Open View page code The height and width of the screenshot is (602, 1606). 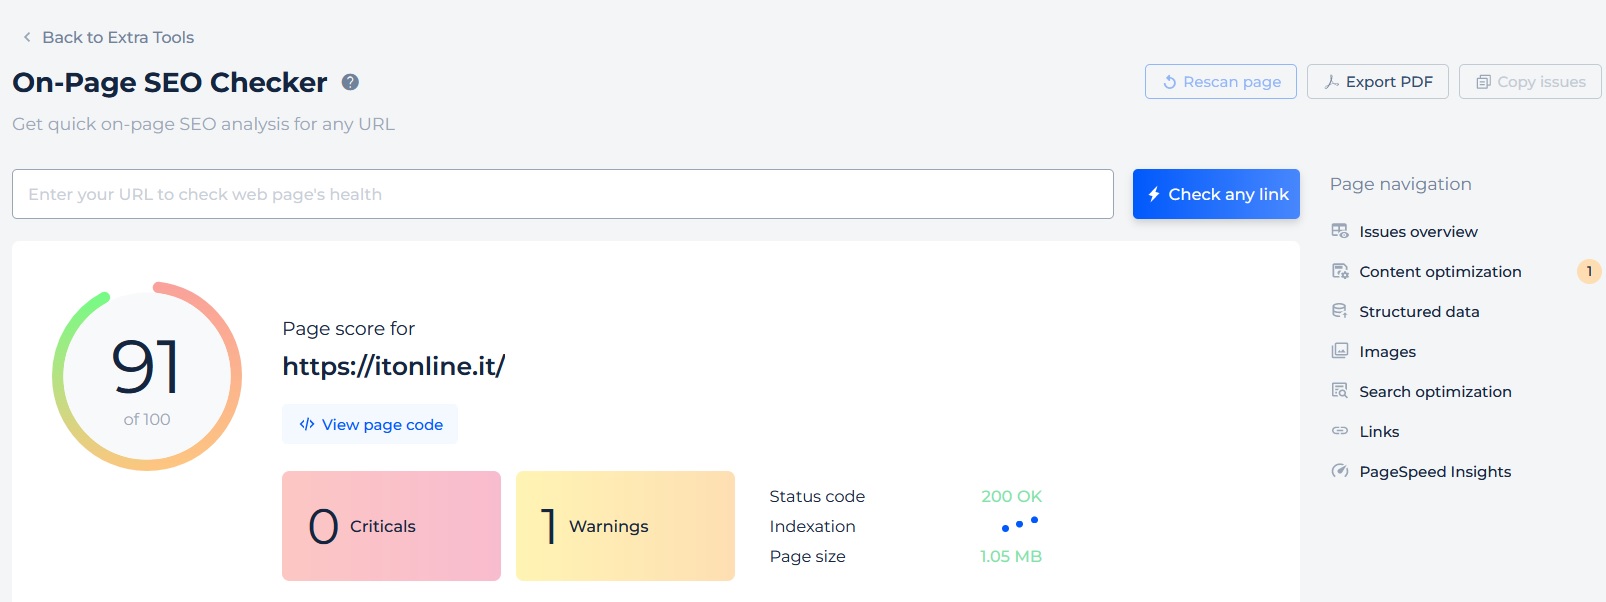tap(370, 424)
